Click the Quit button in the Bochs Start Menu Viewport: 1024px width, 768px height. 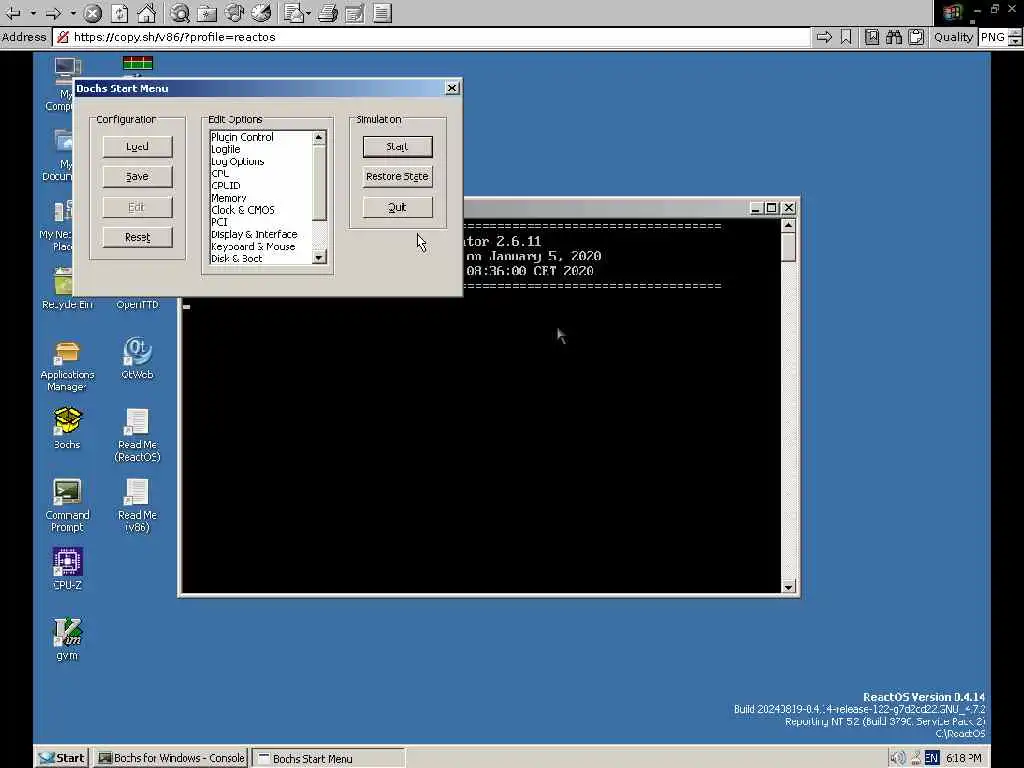(397, 207)
